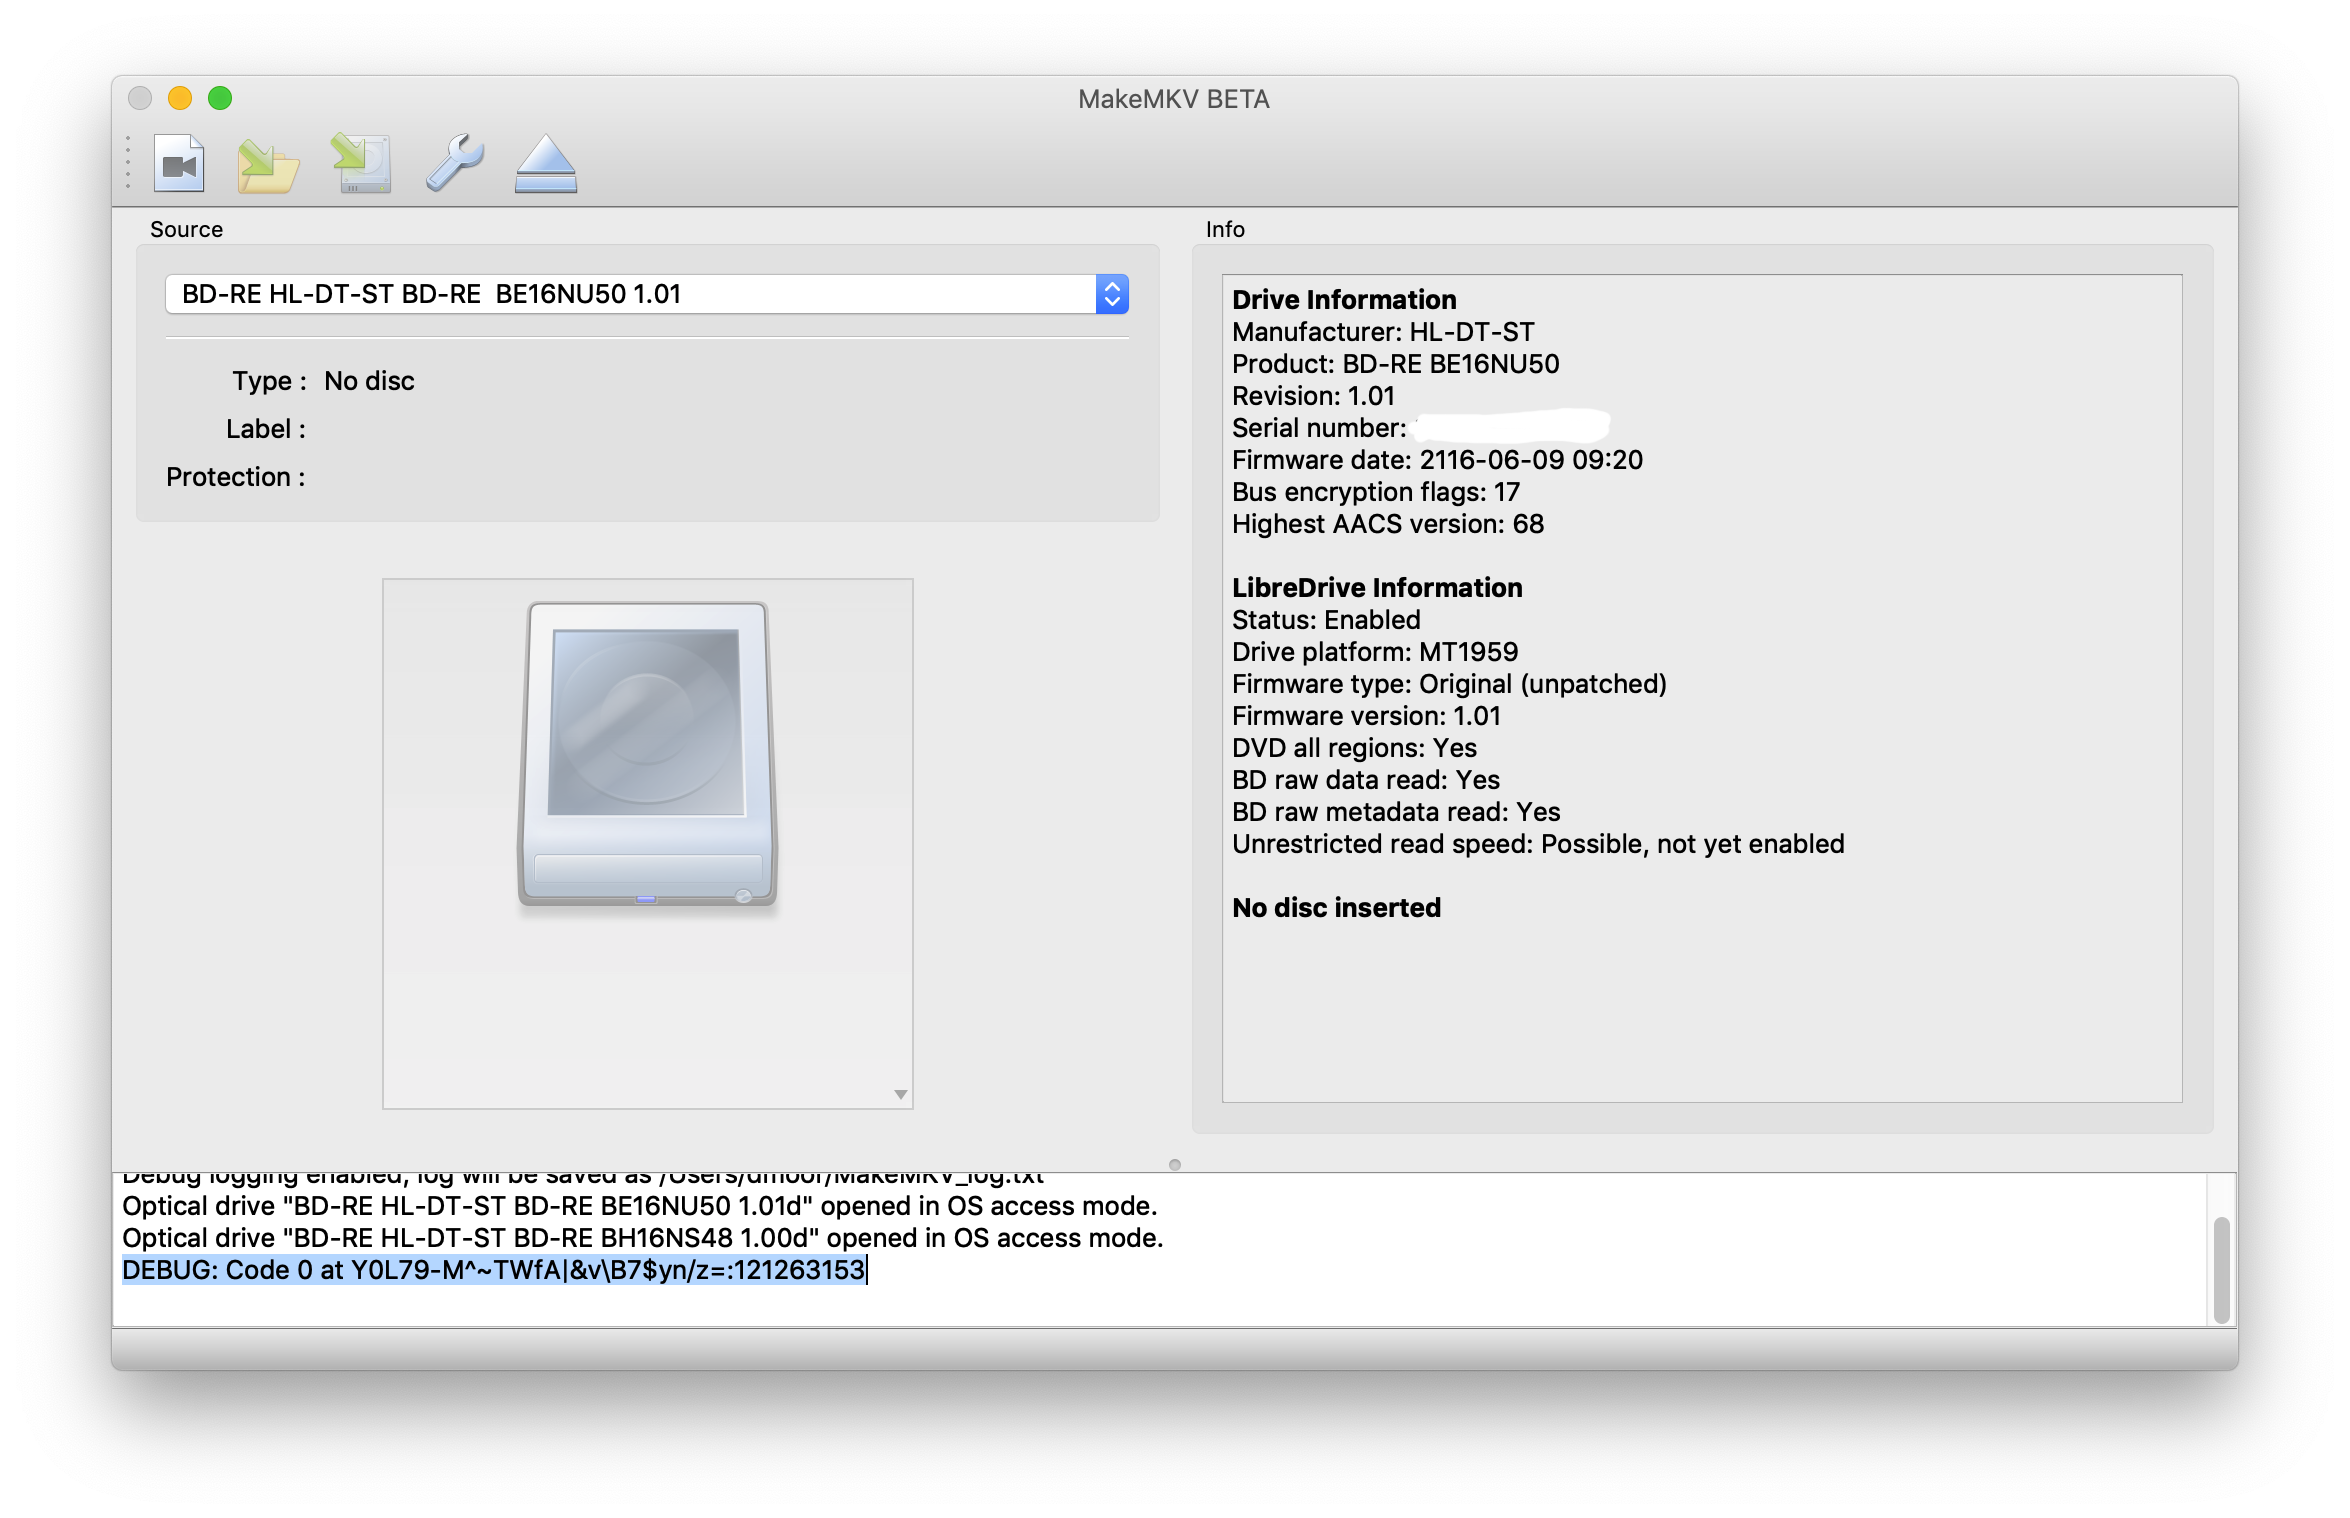Click the 'No disc inserted' text

point(1336,908)
